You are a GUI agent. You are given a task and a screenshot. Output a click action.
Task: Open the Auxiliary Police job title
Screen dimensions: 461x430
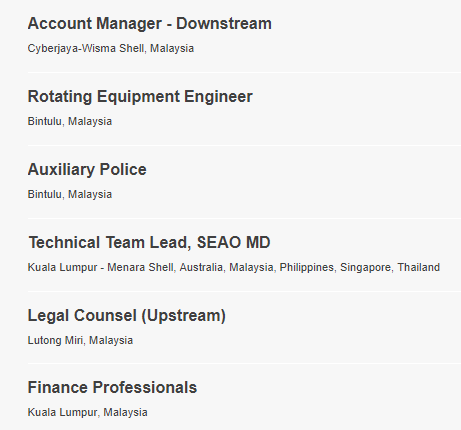click(87, 170)
